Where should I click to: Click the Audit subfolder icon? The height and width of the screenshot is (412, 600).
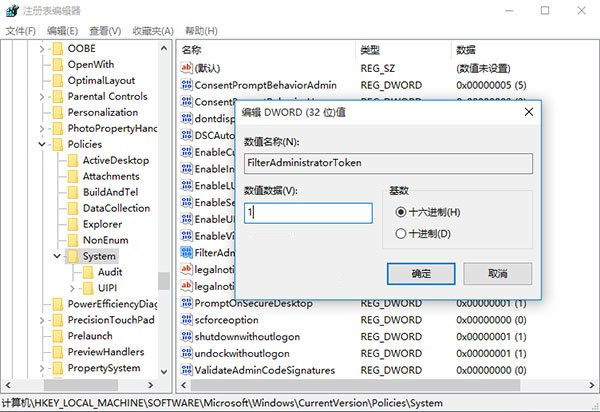pos(88,272)
